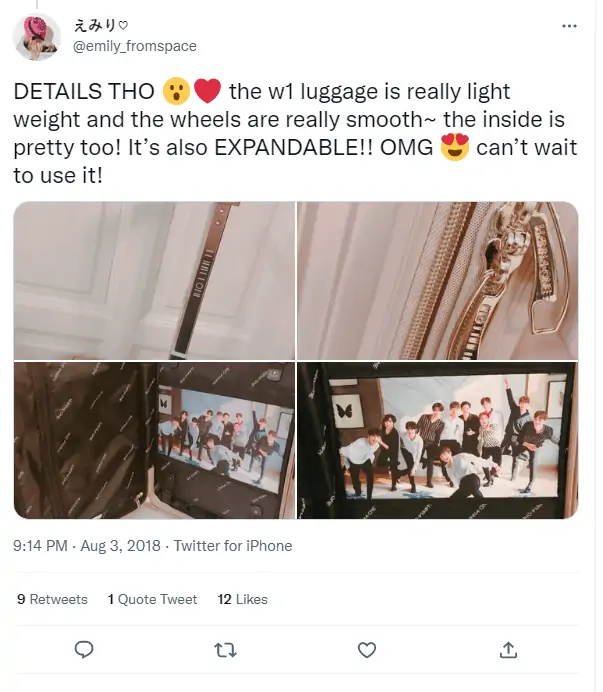Show the 1 Quote Tweet list
The width and height of the screenshot is (603, 692).
pyautogui.click(x=152, y=599)
